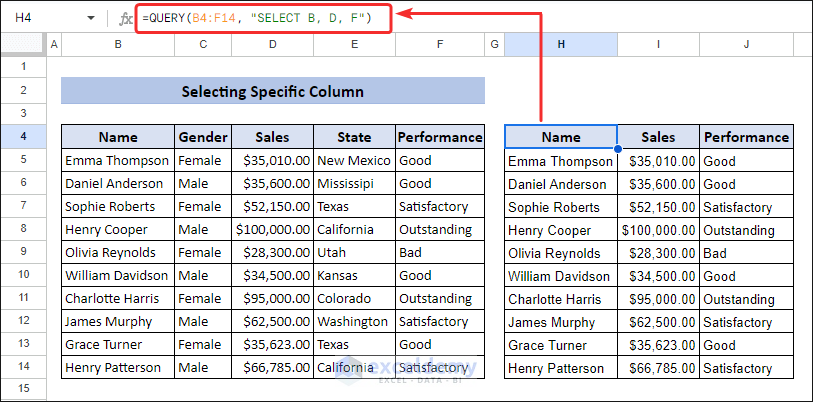Select column H header
Screen dimensions: 813x402
560,44
